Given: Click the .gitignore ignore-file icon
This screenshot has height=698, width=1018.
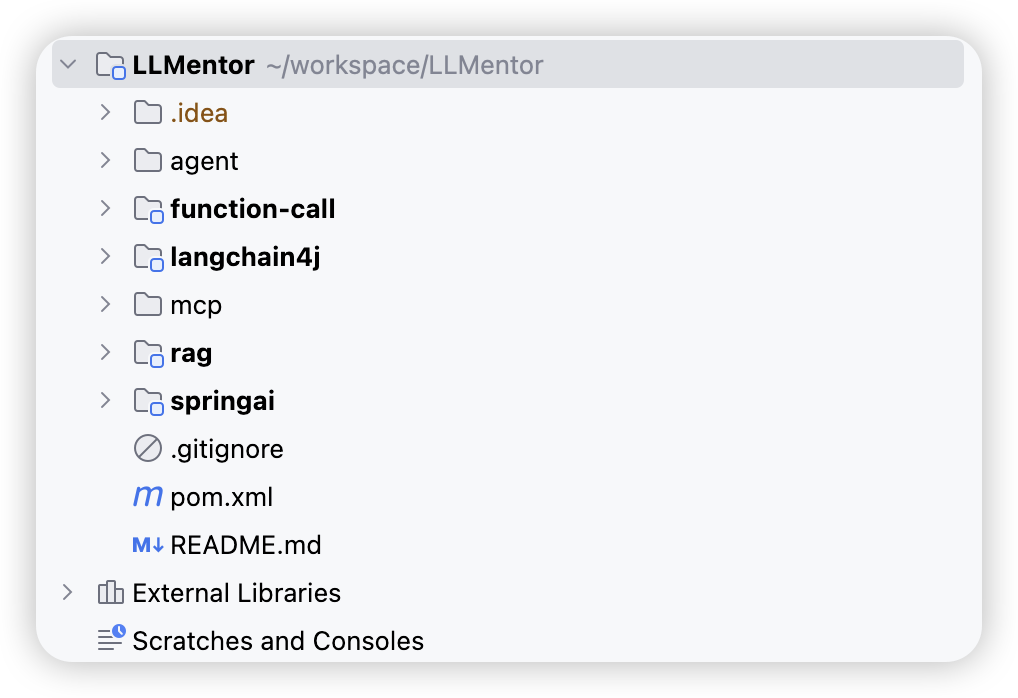Looking at the screenshot, I should [148, 449].
